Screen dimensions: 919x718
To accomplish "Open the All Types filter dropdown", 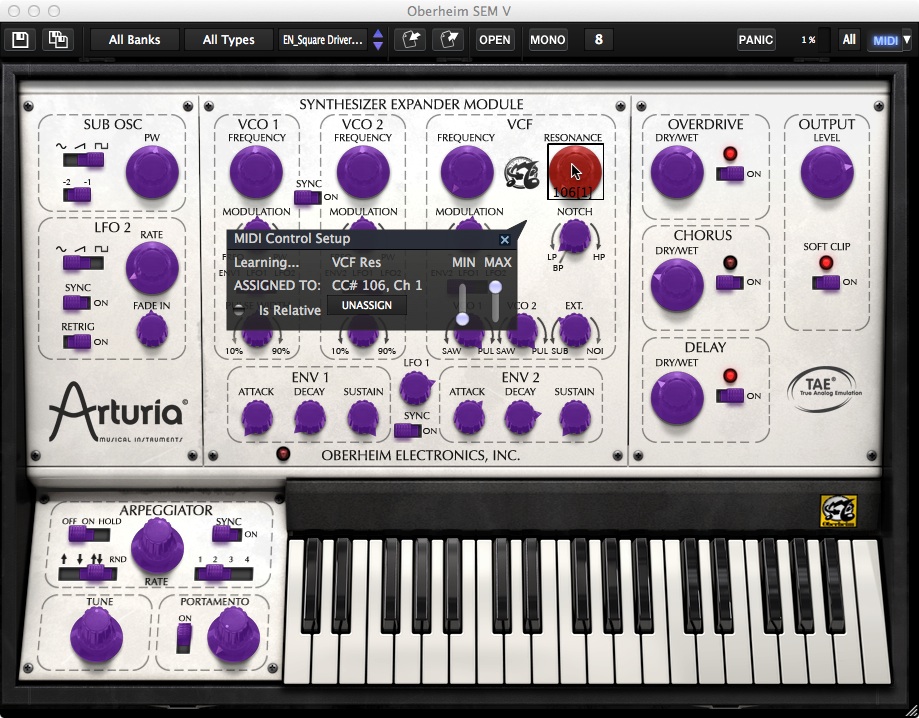I will (228, 40).
